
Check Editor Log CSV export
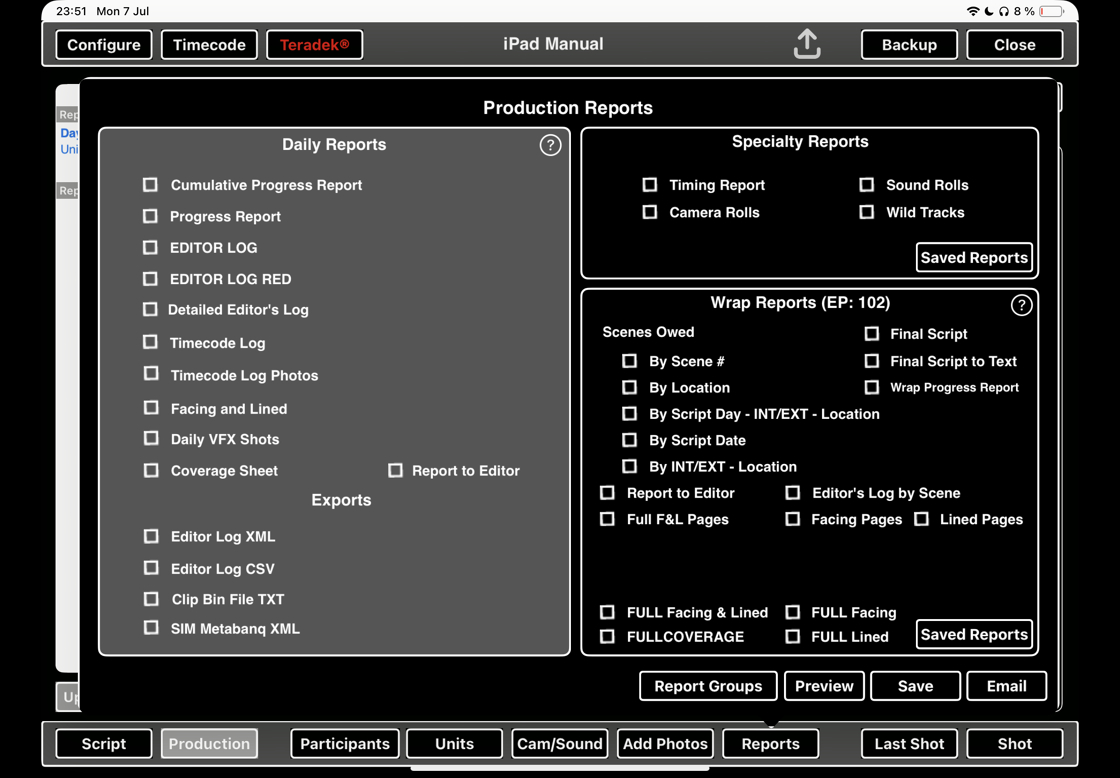(x=151, y=567)
